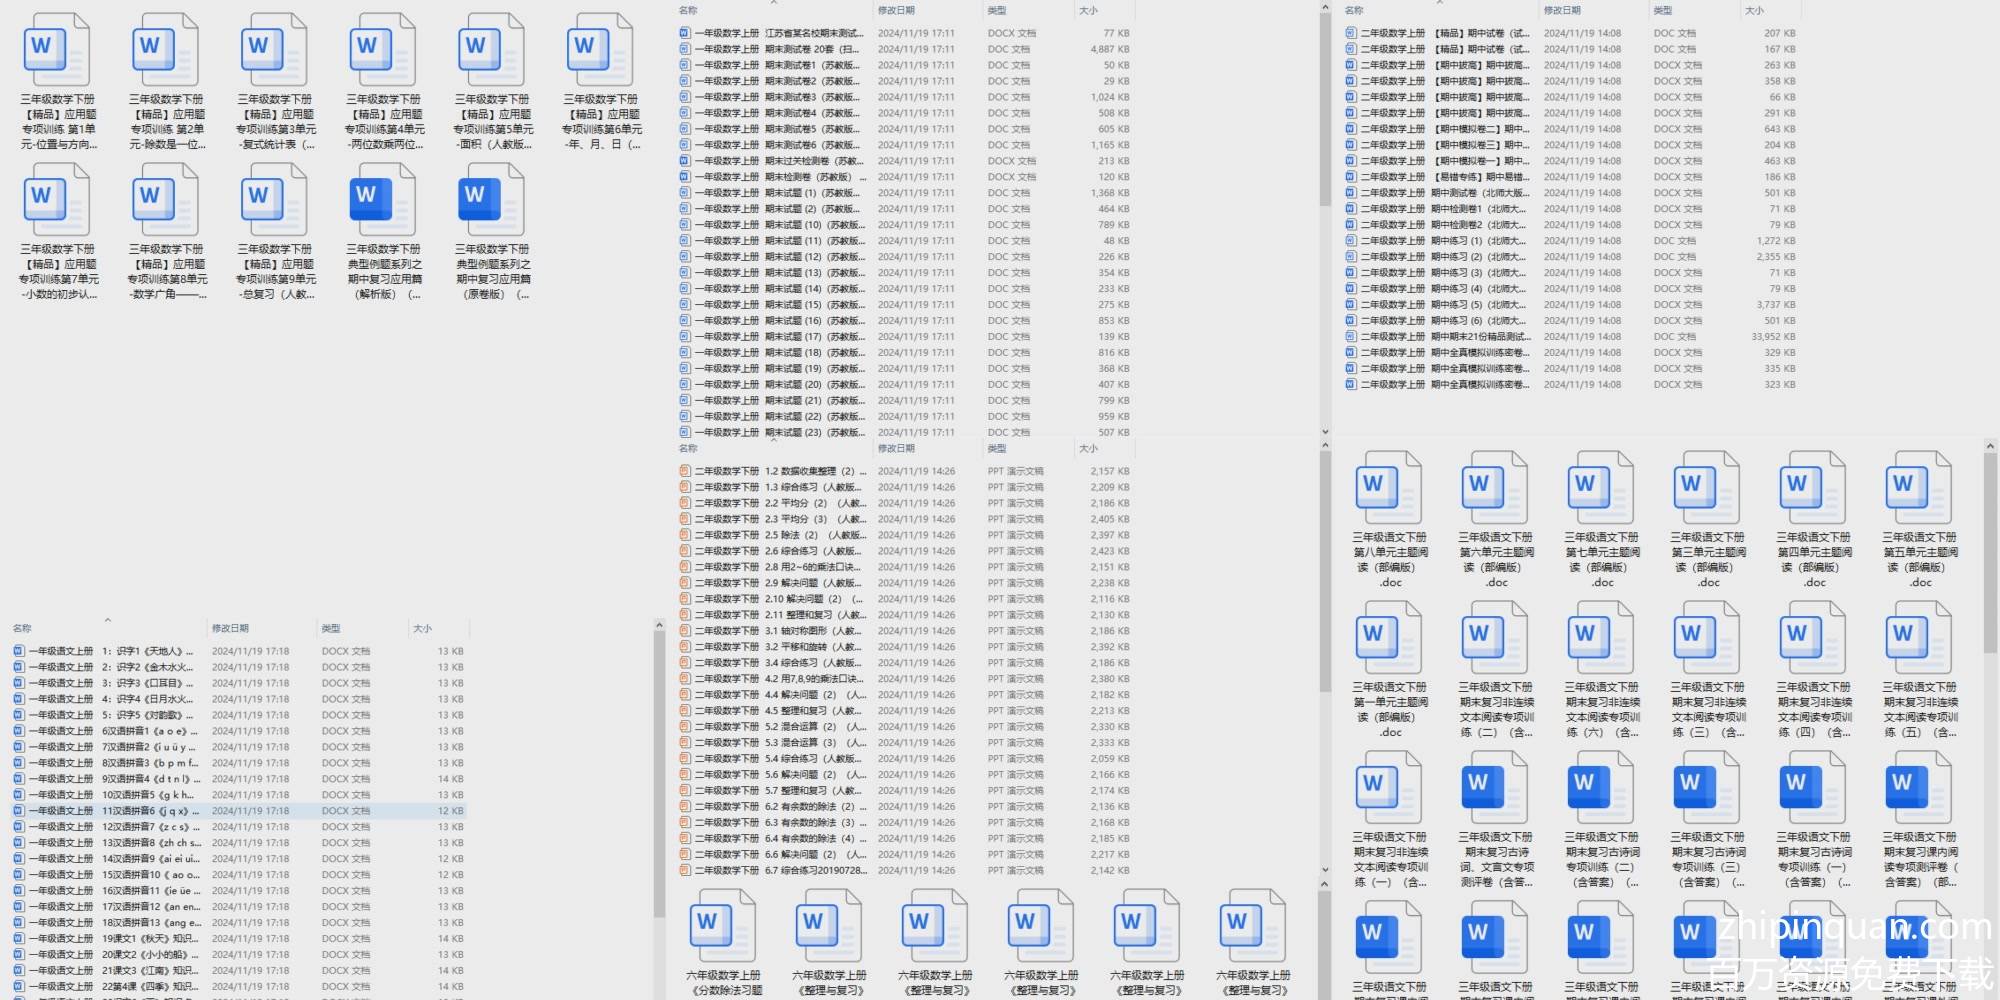Select 二年级数学上册 期中测试卷 (北师大版) row

tap(1479, 193)
